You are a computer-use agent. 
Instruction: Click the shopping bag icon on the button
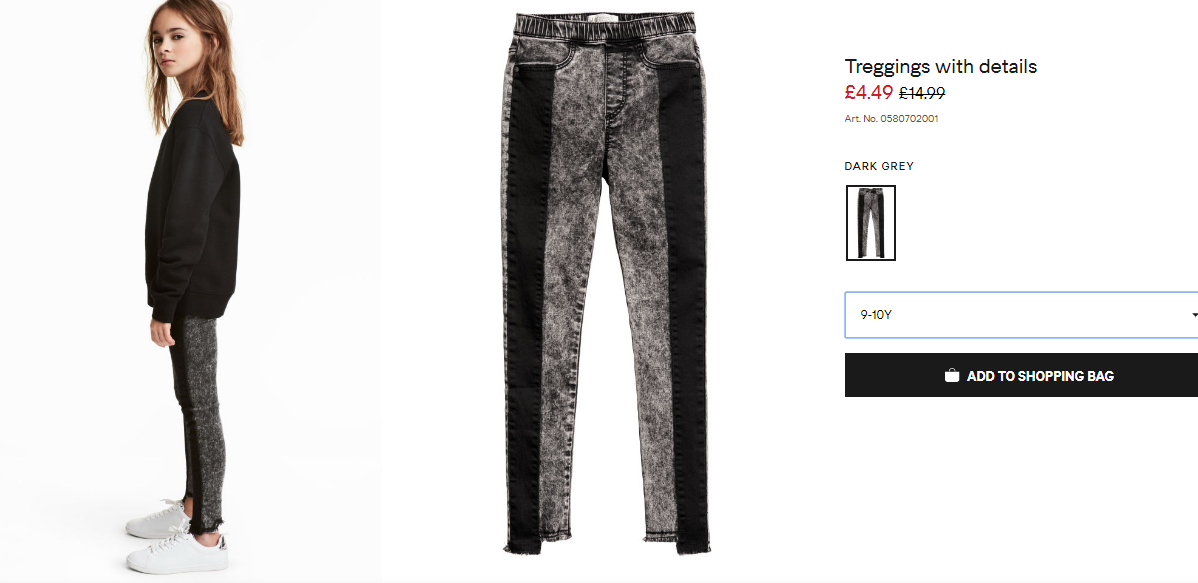click(x=951, y=375)
